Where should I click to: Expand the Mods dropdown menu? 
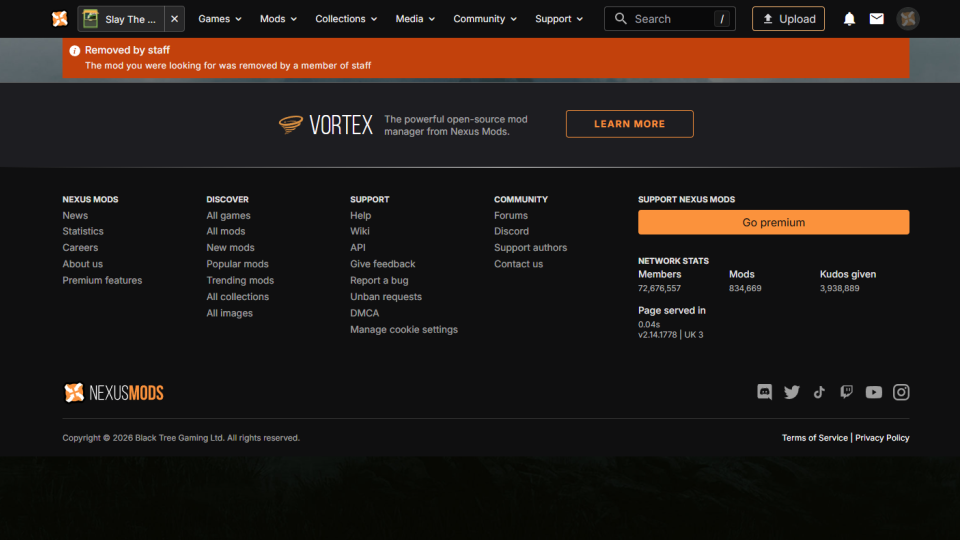(x=278, y=19)
